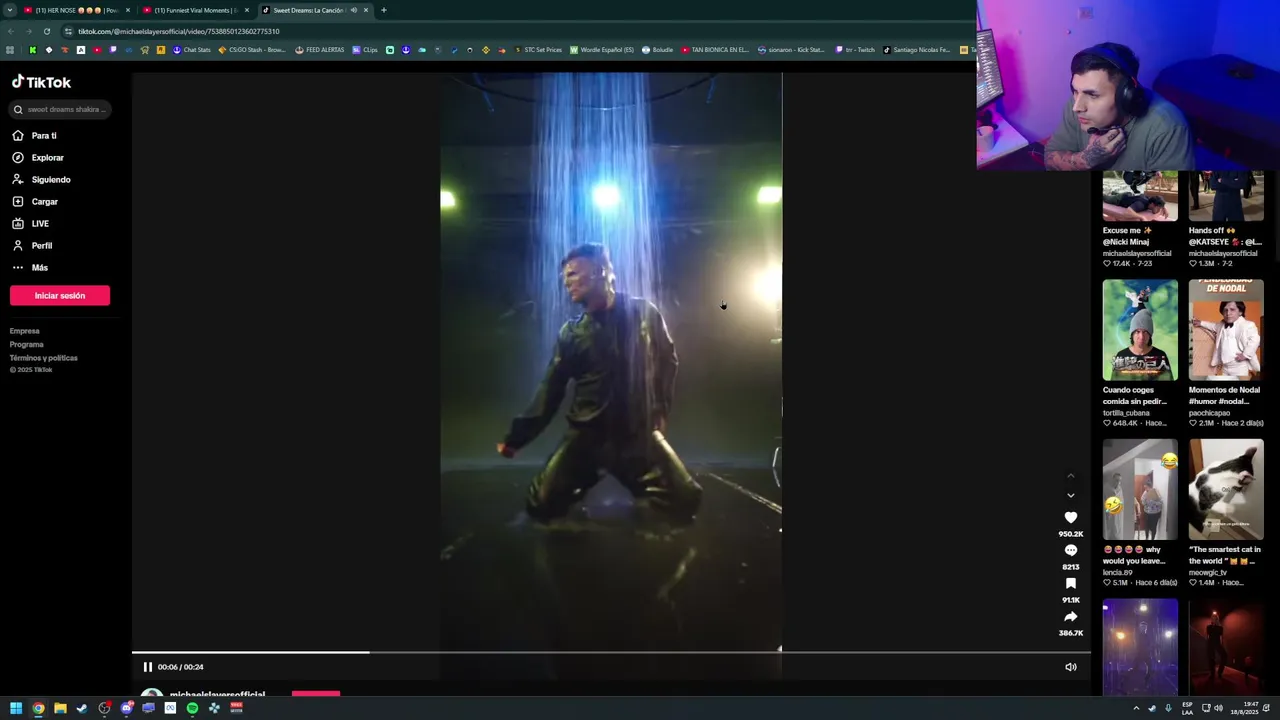Show hidden tray icons chevron
This screenshot has height=720, width=1280.
pos(1136,708)
